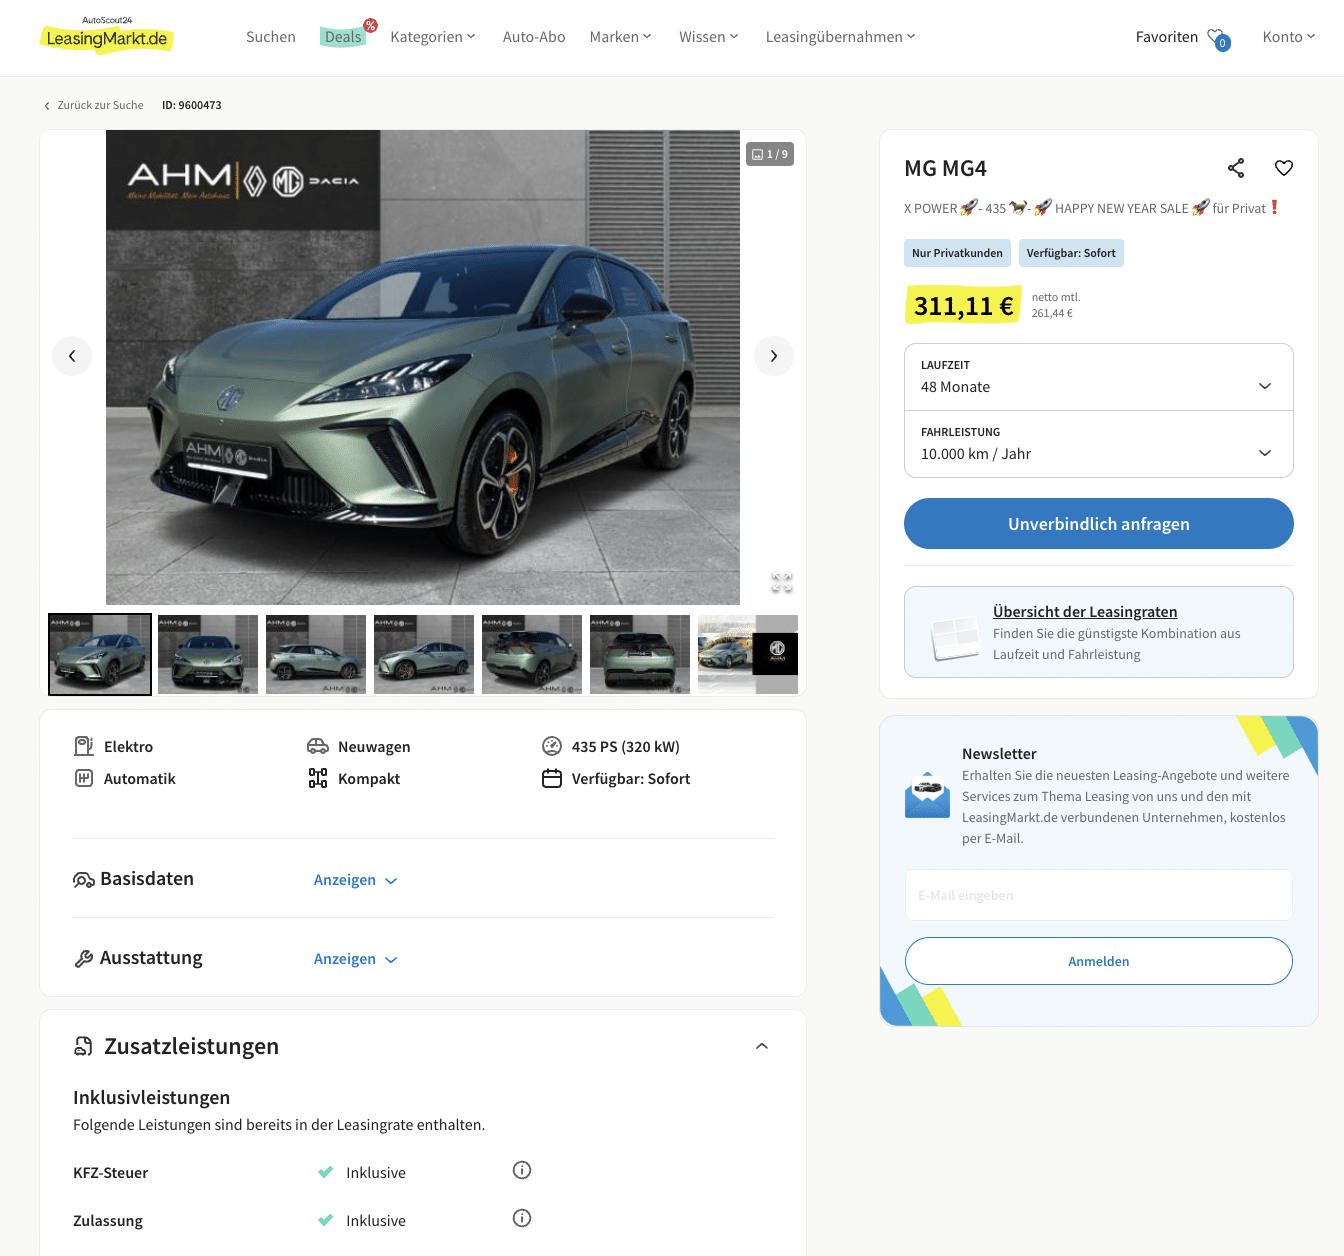
Task: Click the E-Mail eingeben field
Action: pyautogui.click(x=1099, y=895)
